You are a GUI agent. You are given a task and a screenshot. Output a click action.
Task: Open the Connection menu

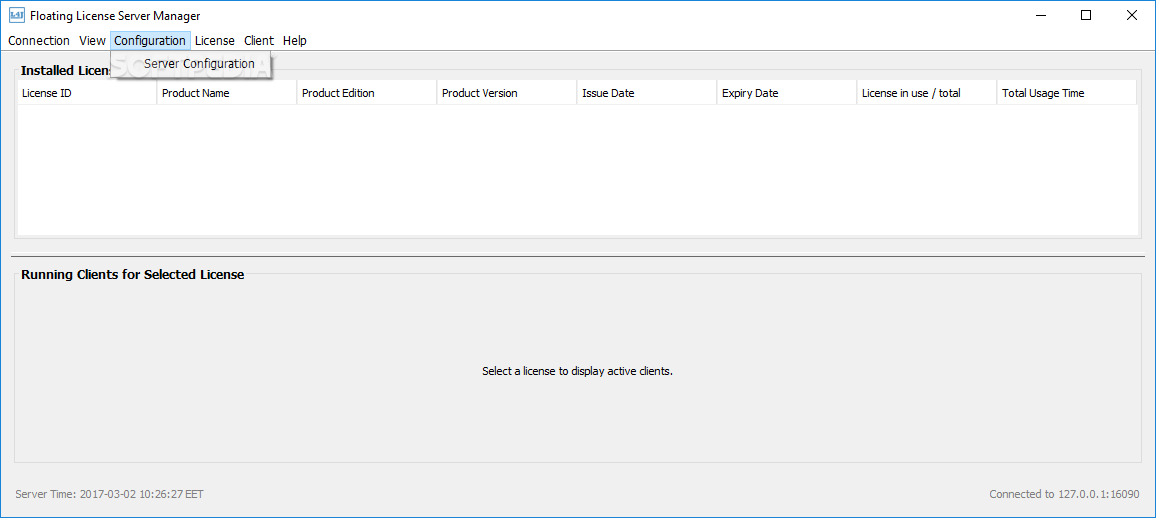(x=39, y=41)
